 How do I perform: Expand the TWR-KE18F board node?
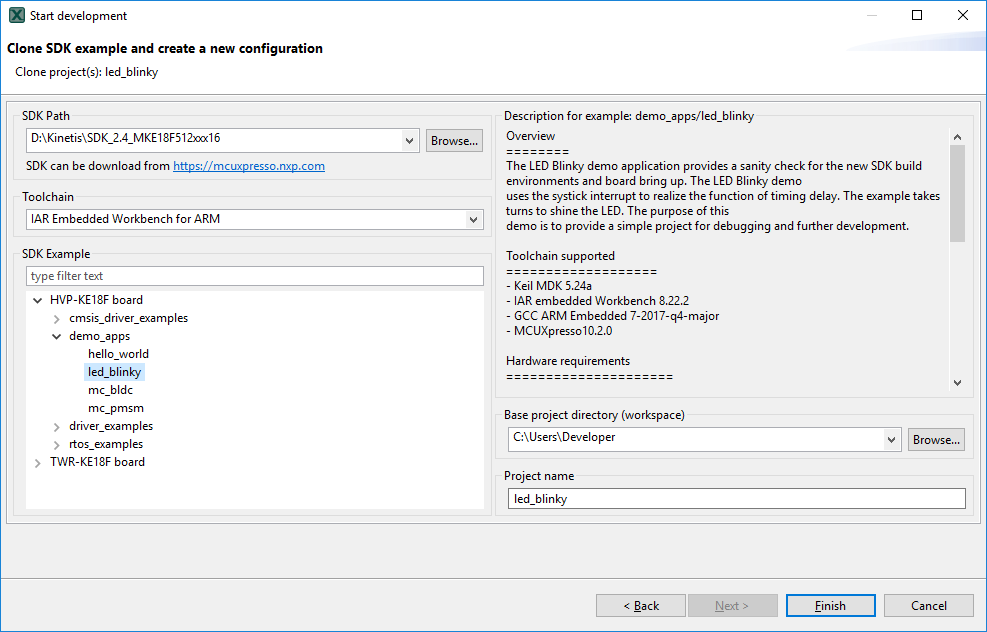point(38,462)
